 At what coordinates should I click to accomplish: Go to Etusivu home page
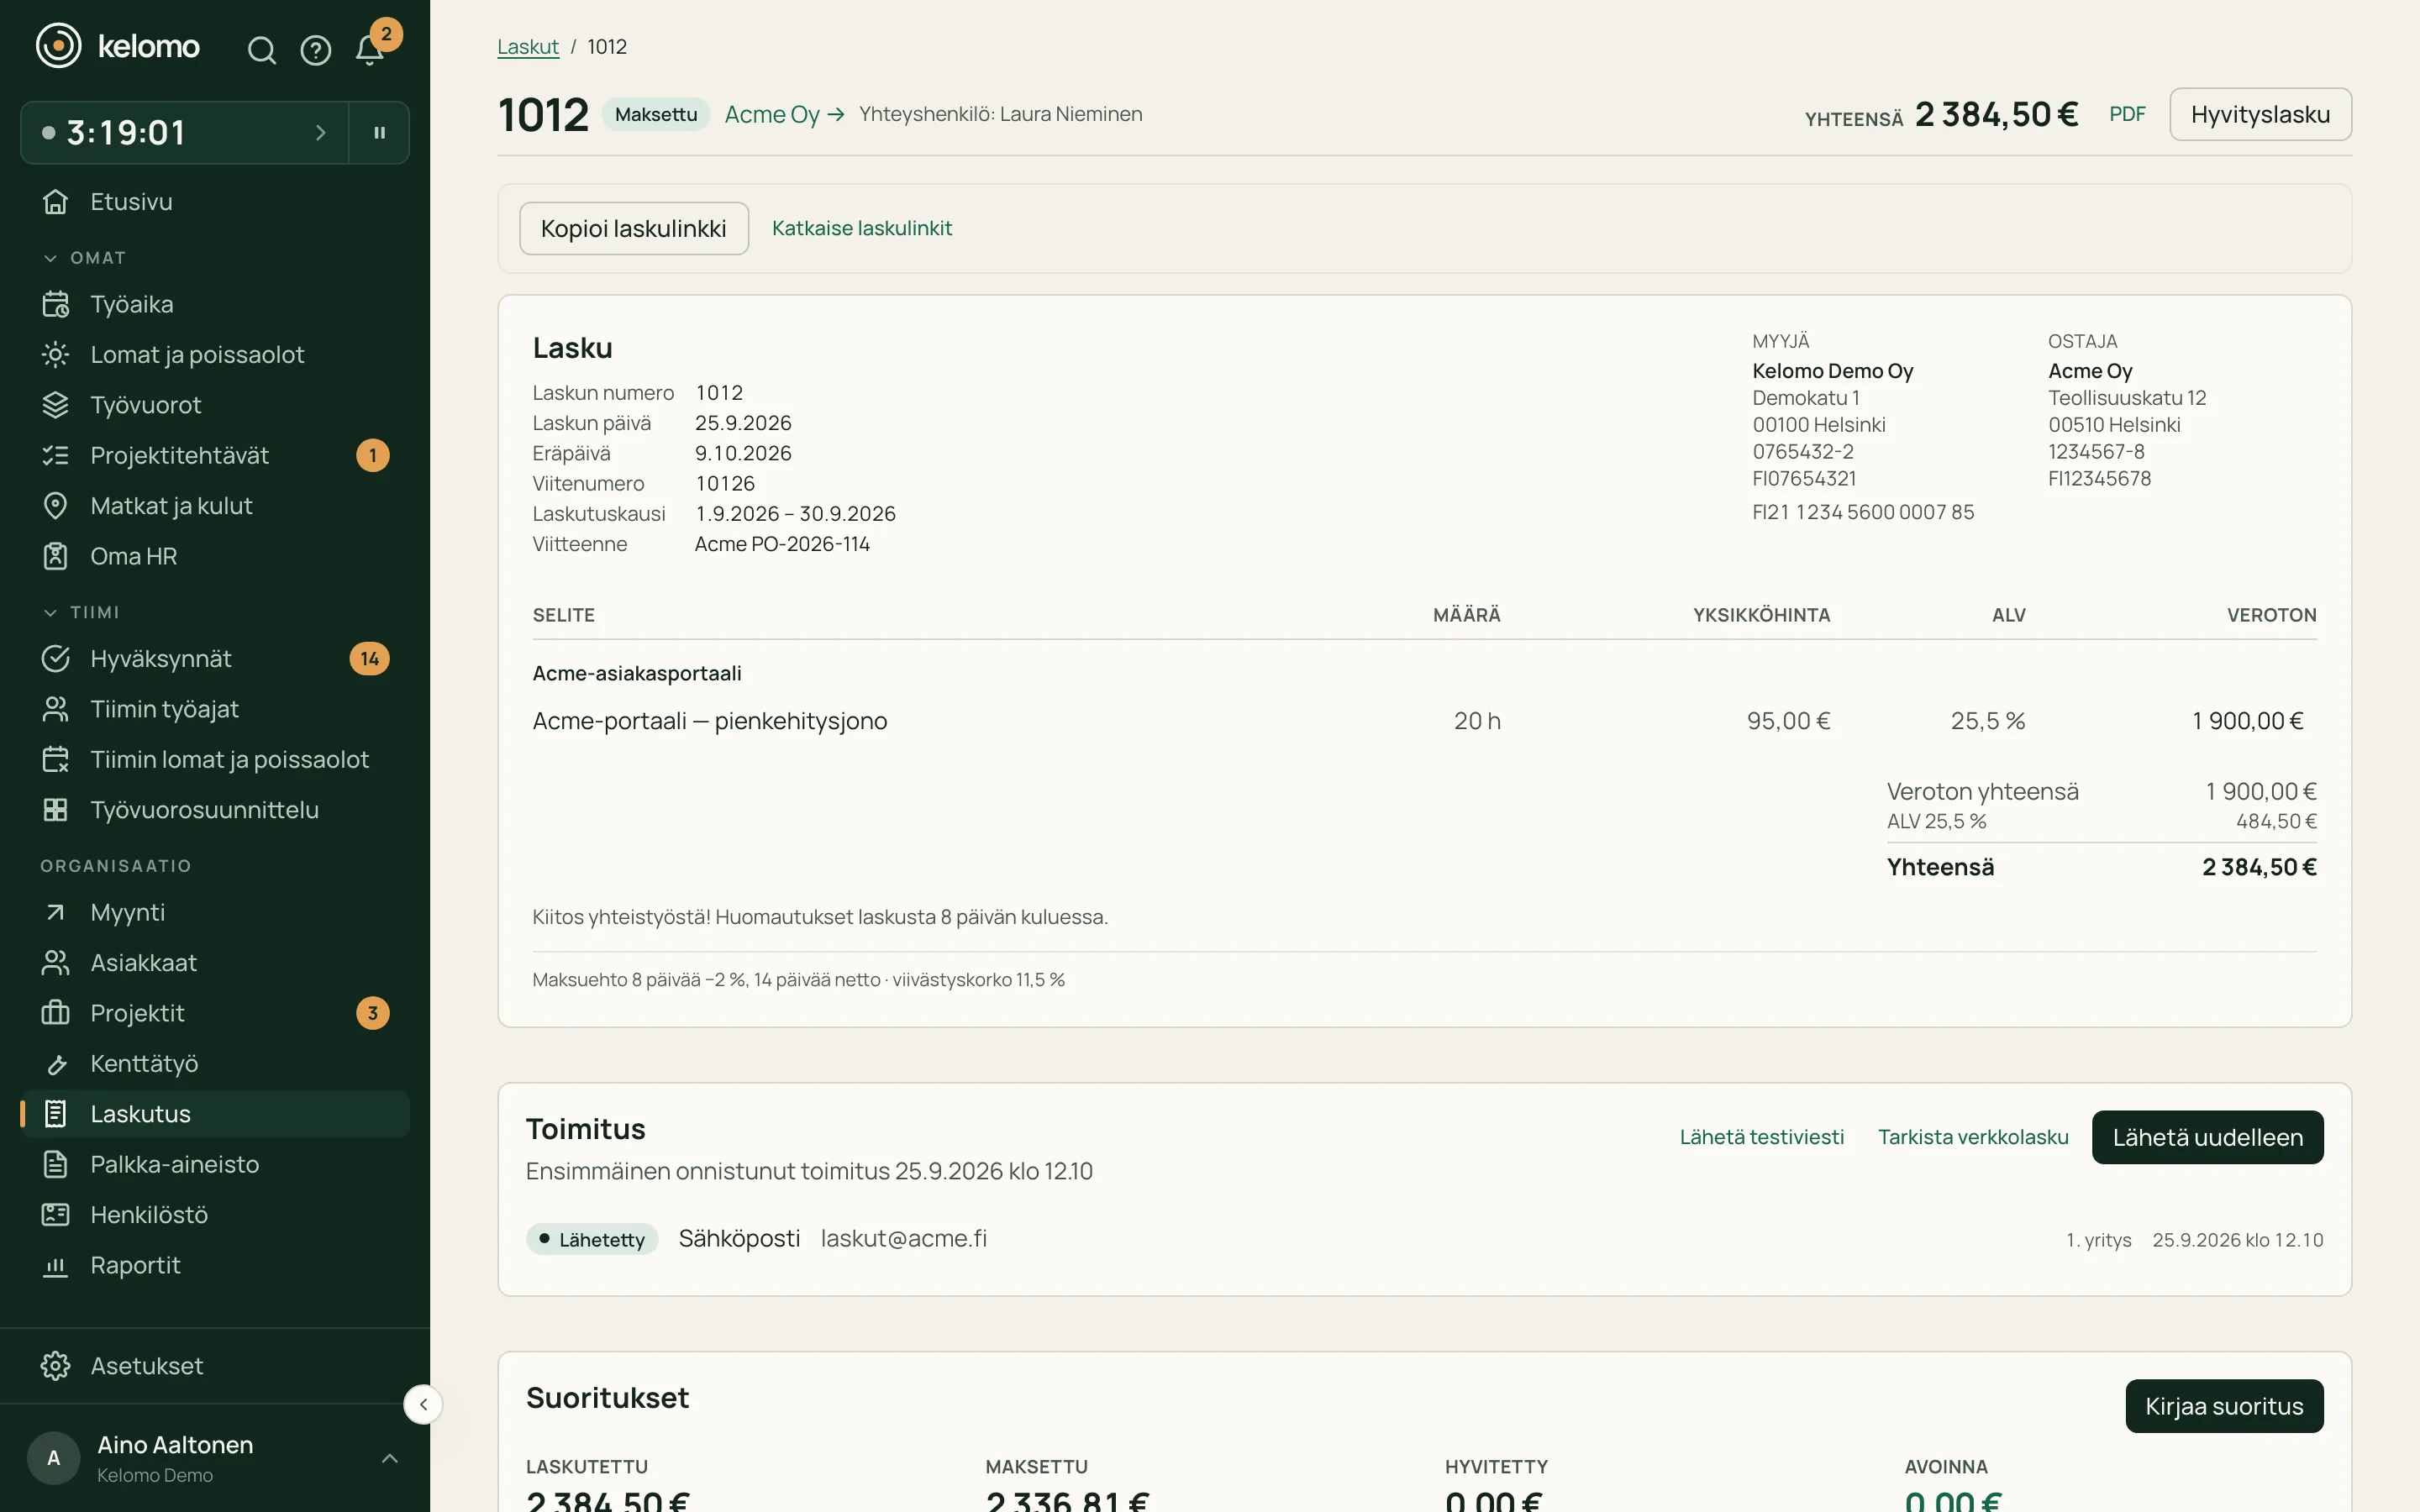tap(215, 201)
